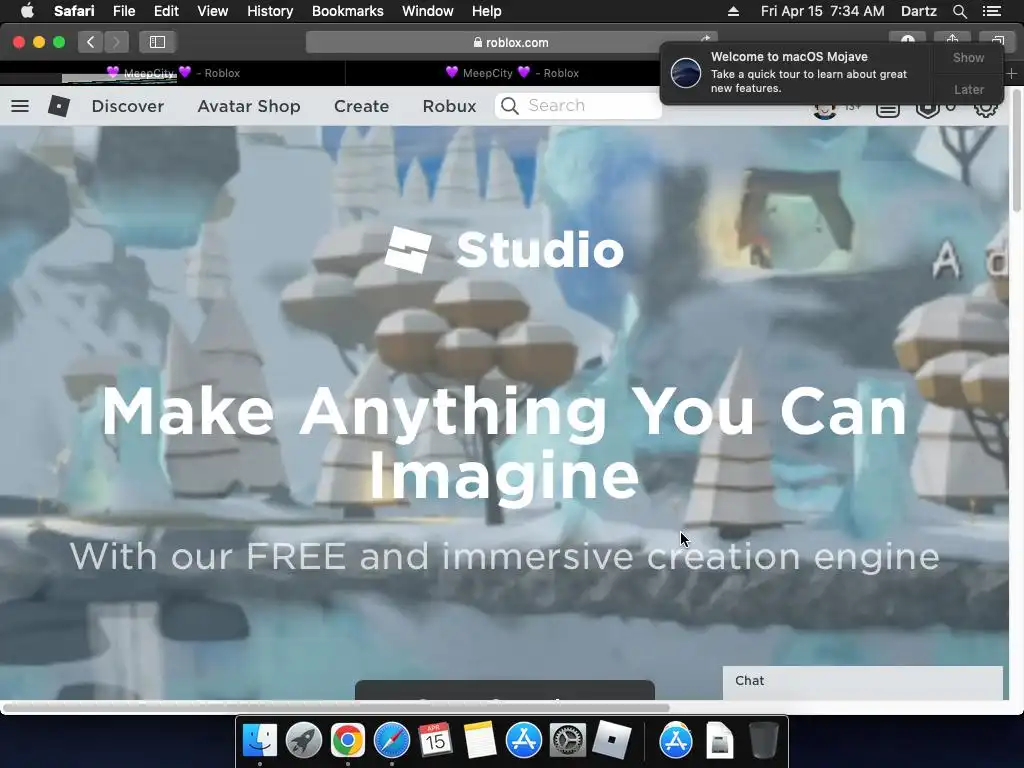
Task: Open the Help menu
Action: pos(487,11)
